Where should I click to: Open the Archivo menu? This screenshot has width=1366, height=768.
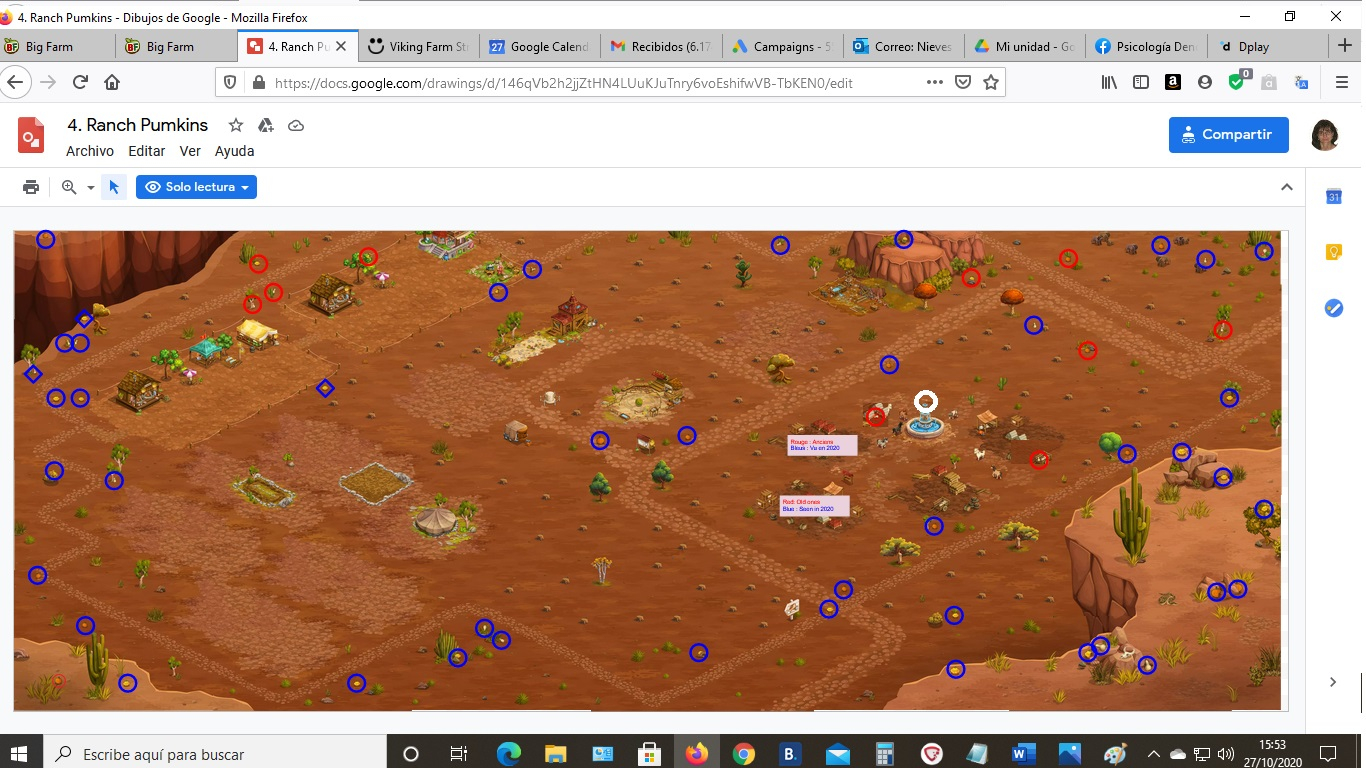pos(90,151)
